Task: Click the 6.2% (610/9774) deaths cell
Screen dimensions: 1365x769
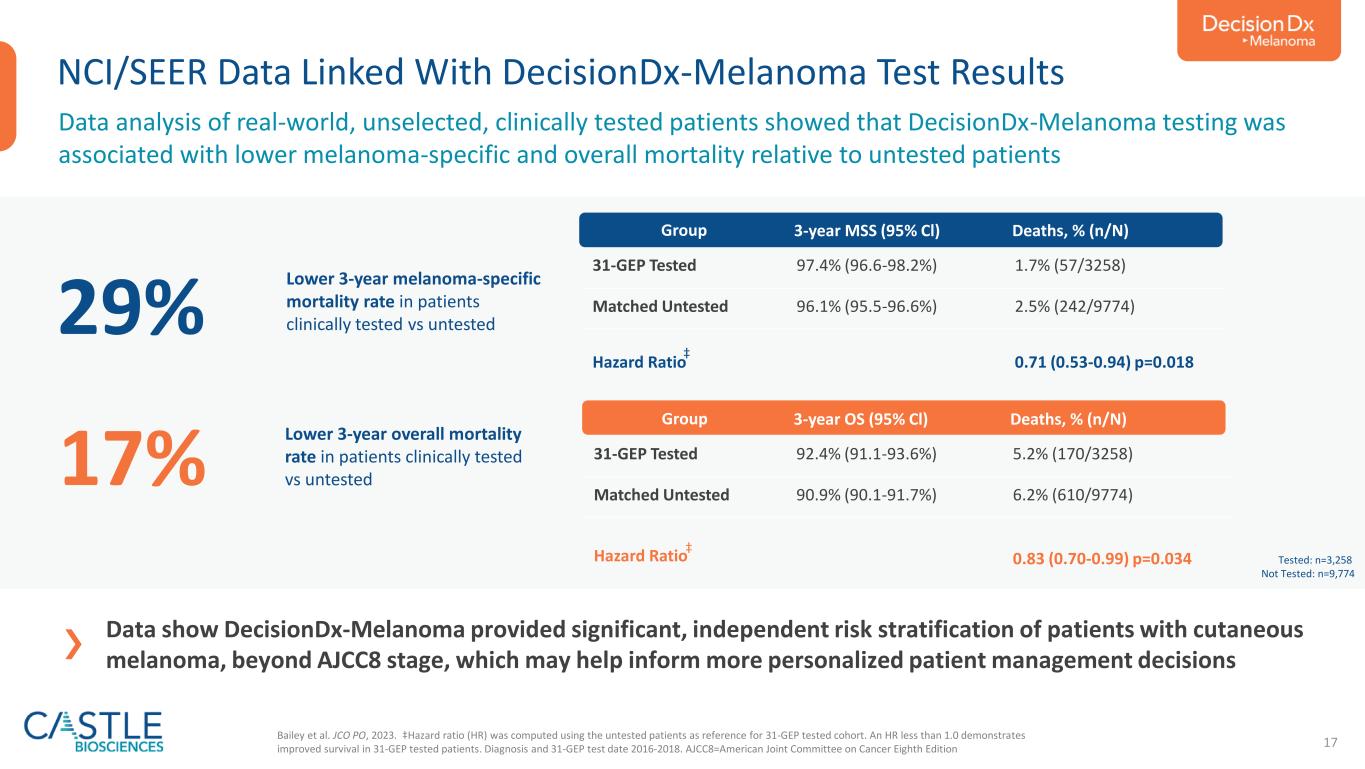Action: click(x=1072, y=494)
